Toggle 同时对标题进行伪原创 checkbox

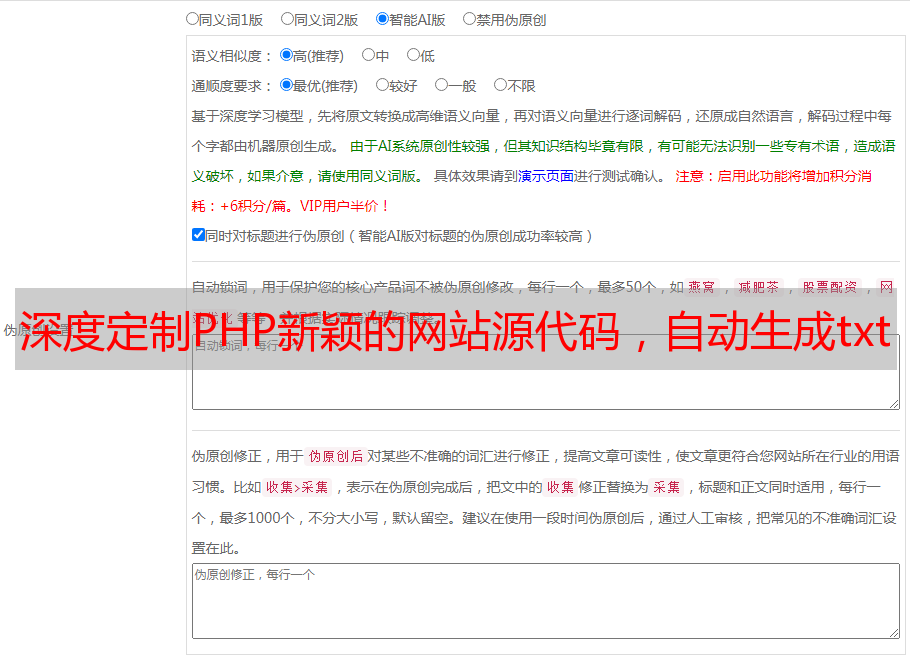198,235
